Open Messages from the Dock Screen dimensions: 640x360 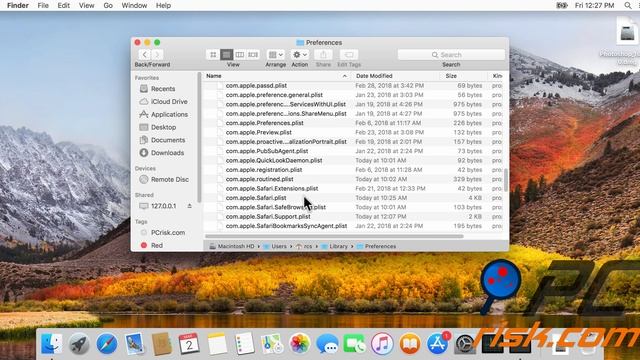pyautogui.click(x=327, y=344)
